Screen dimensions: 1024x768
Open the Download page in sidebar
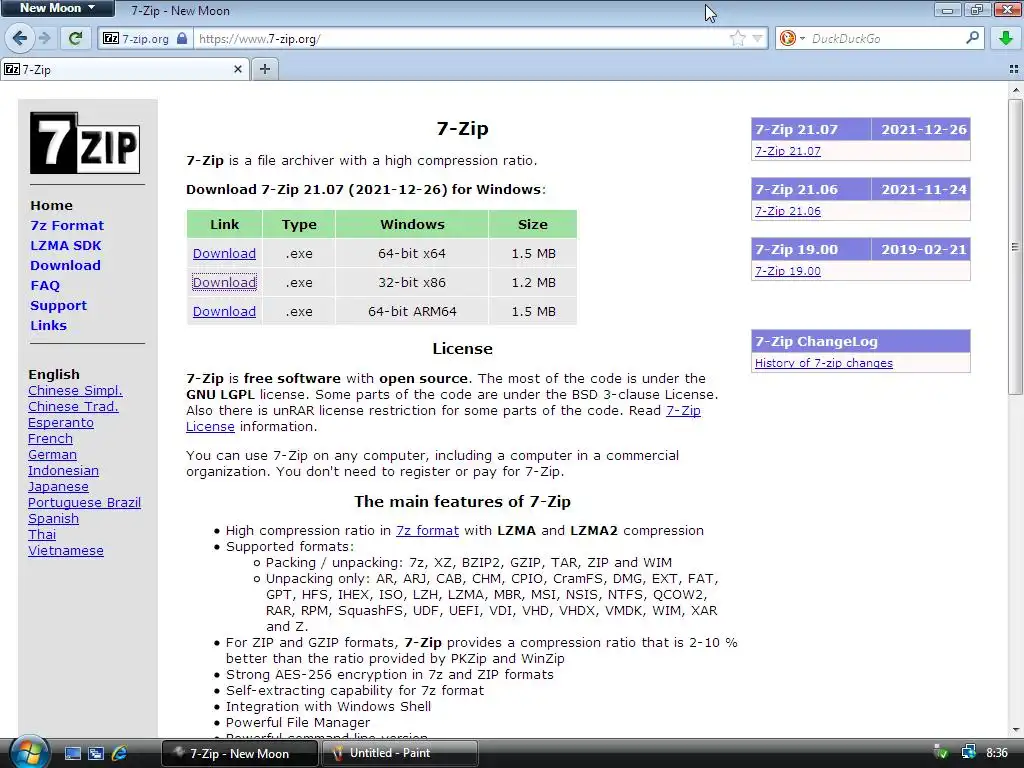(x=65, y=265)
